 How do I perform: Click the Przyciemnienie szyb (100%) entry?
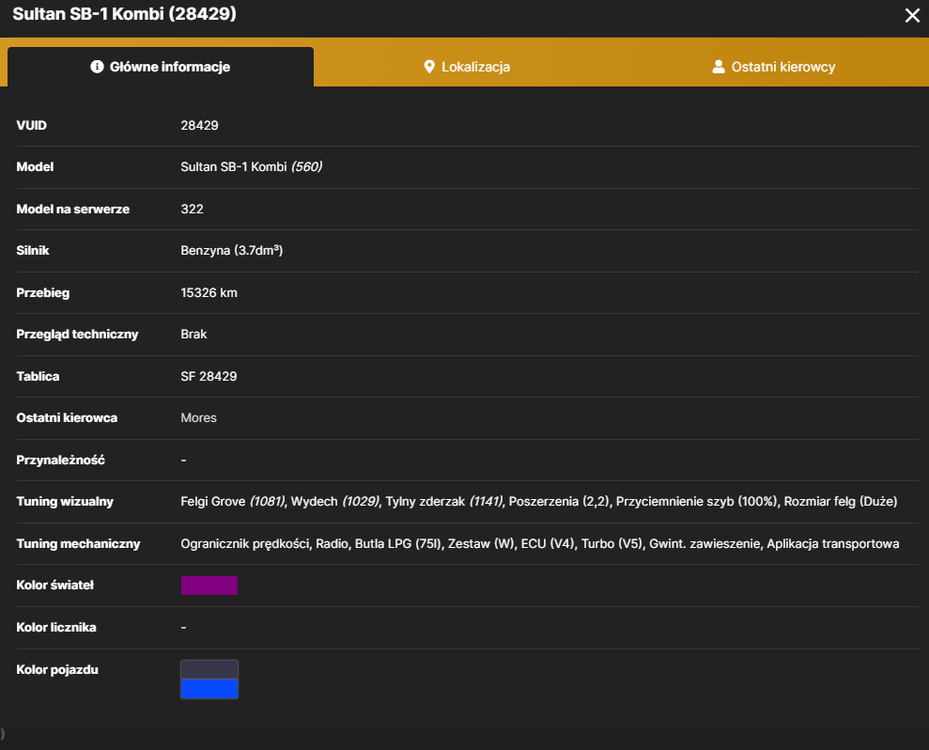[697, 502]
